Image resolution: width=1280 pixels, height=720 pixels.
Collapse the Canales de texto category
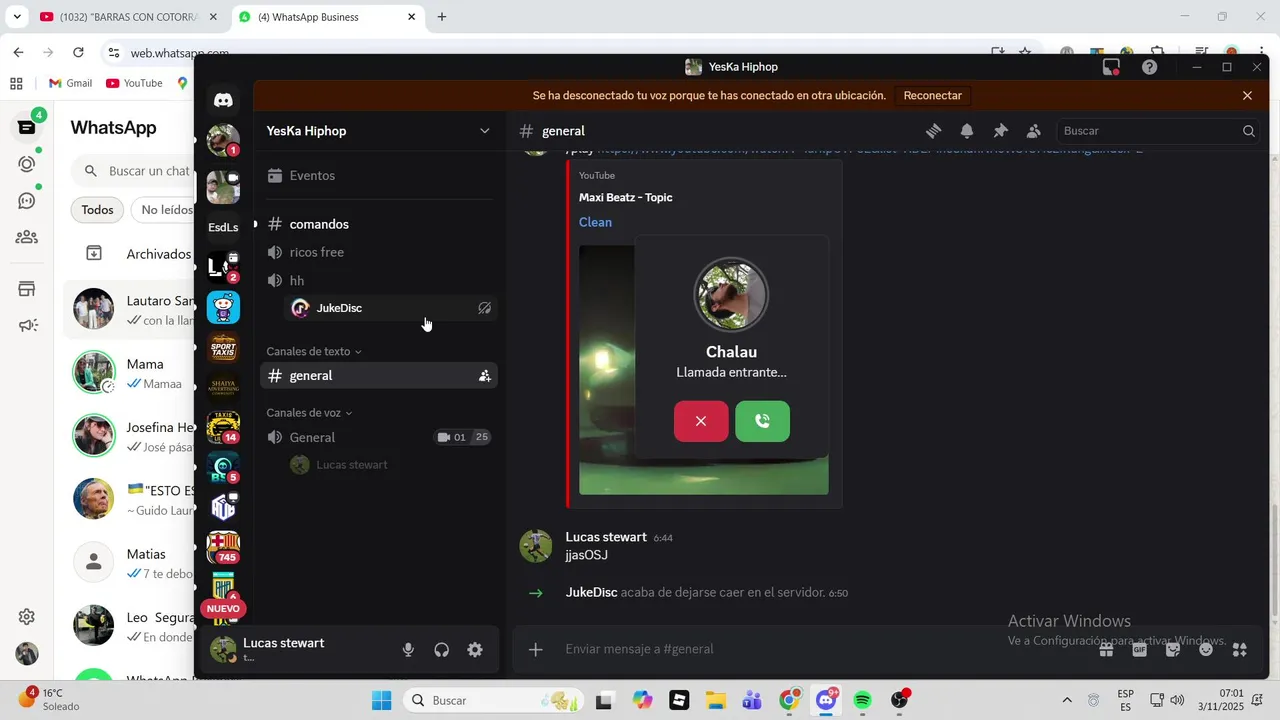point(314,351)
